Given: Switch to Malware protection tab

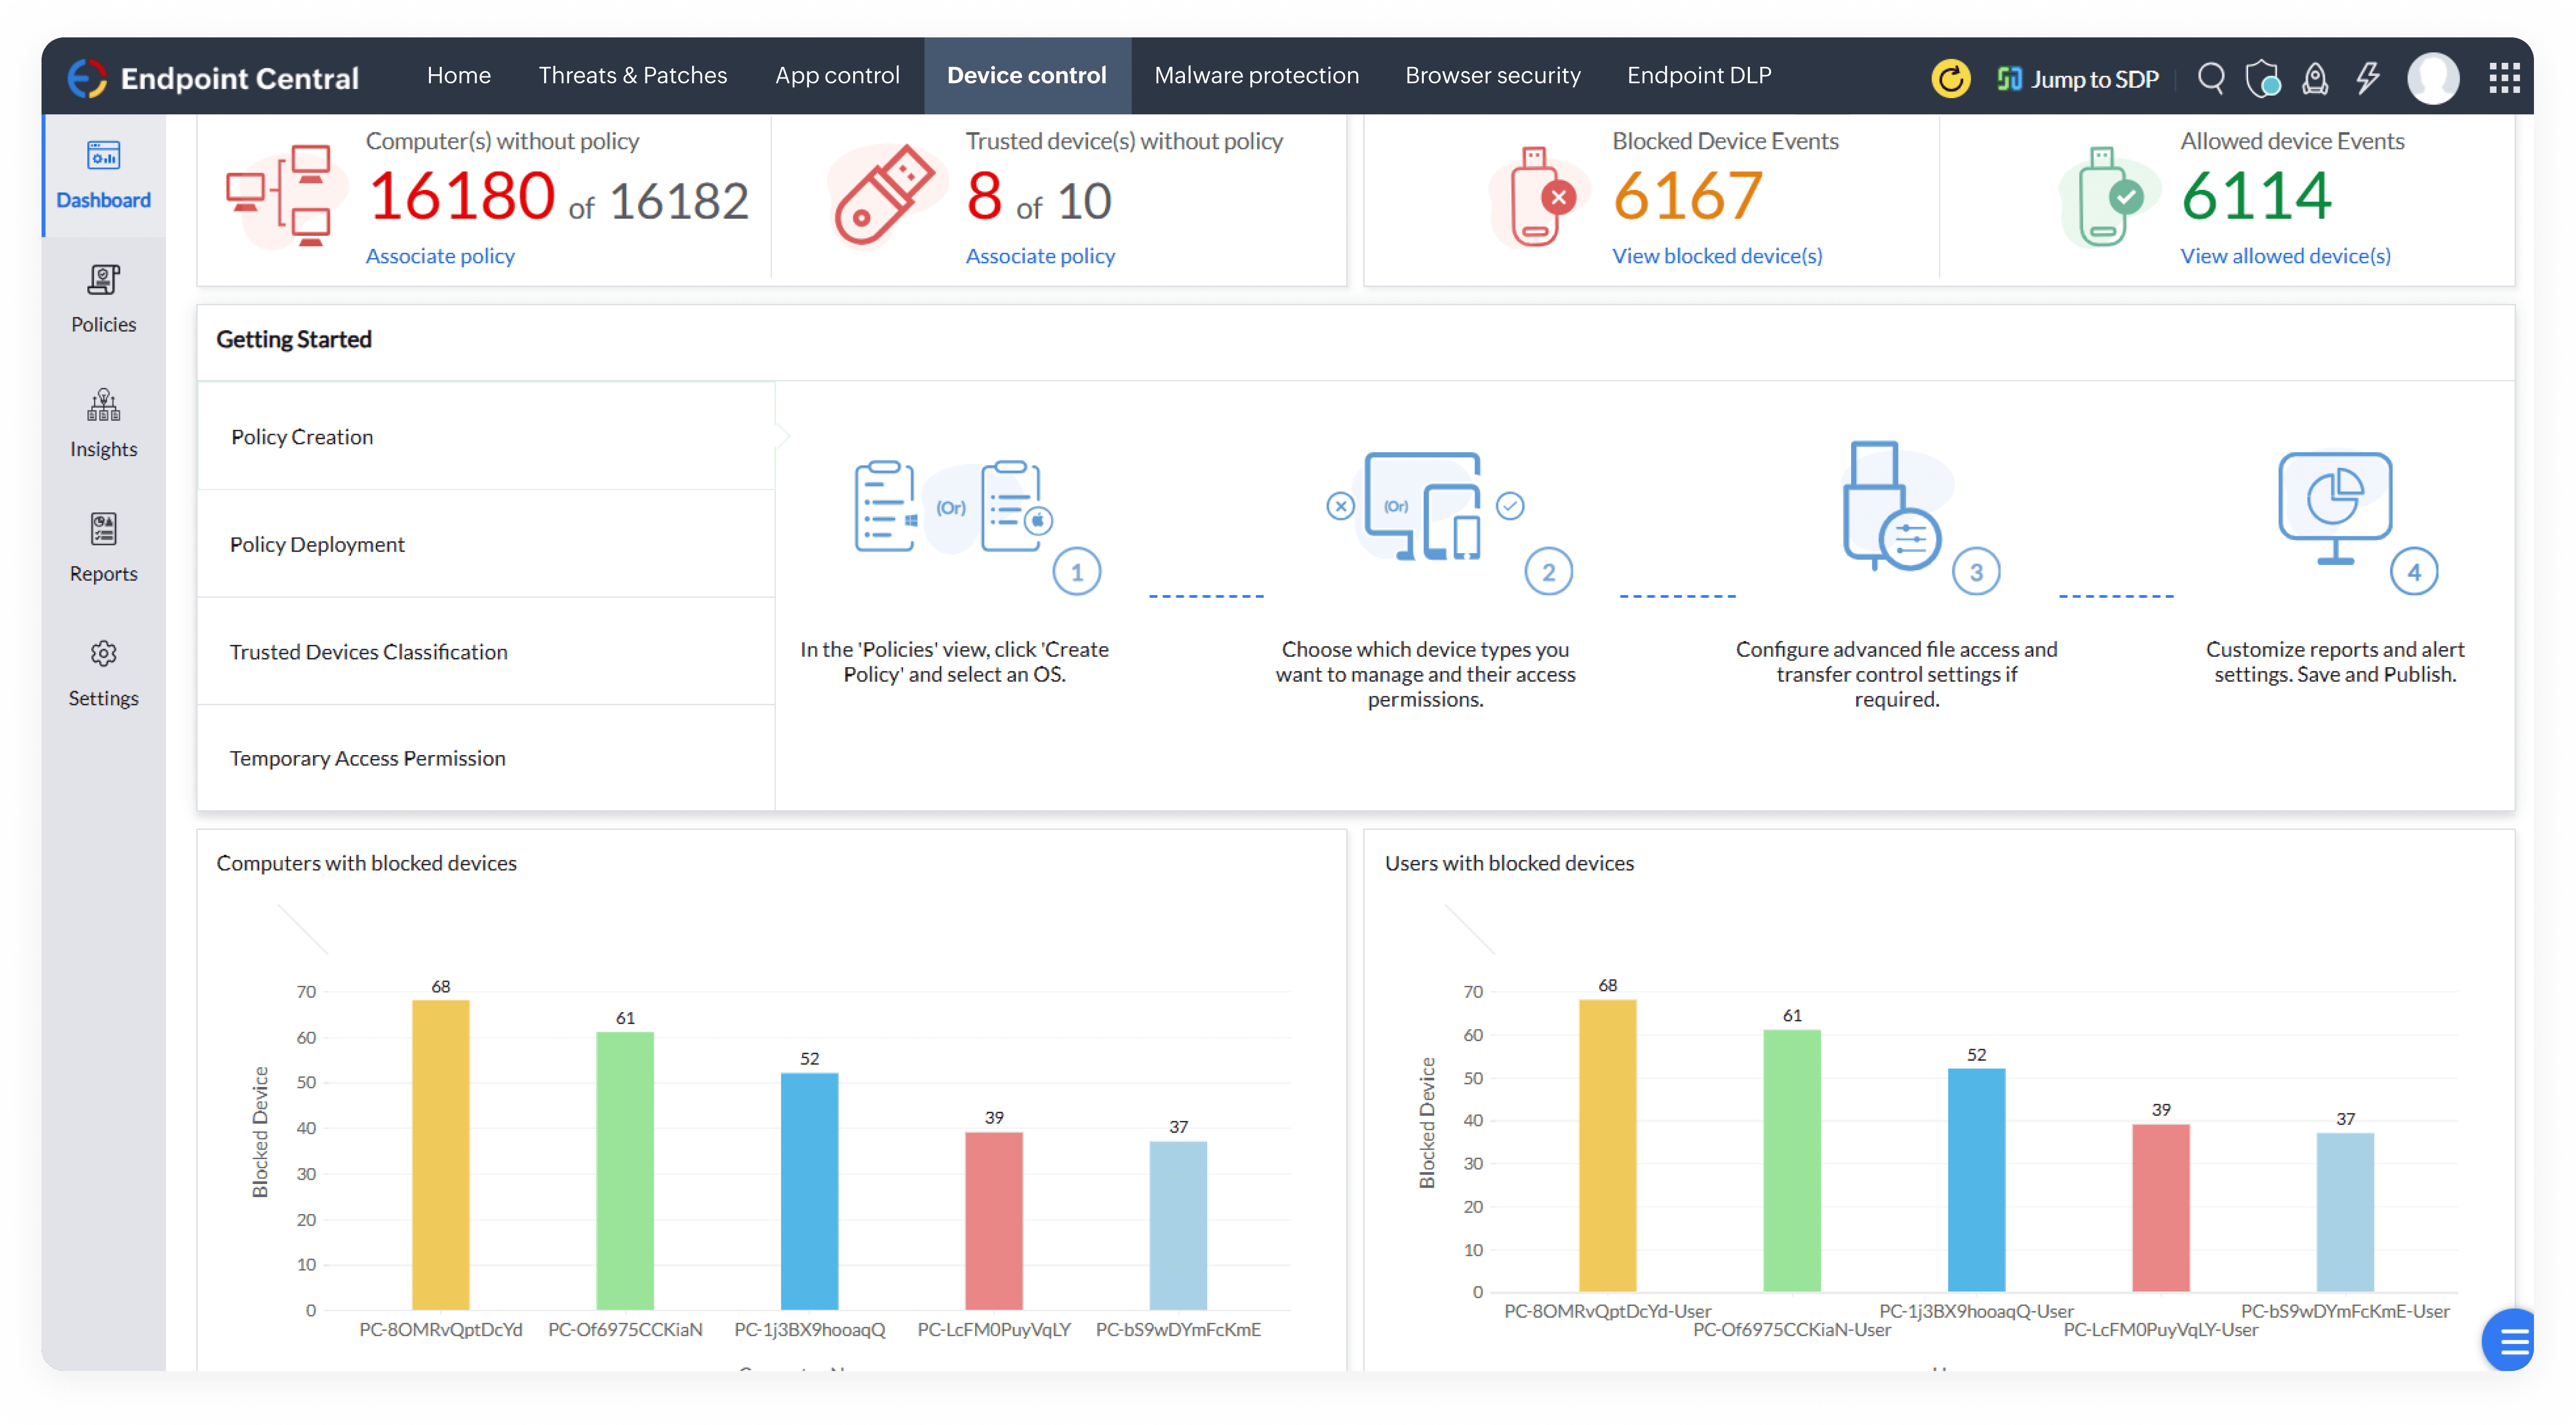Looking at the screenshot, I should pyautogui.click(x=1256, y=76).
